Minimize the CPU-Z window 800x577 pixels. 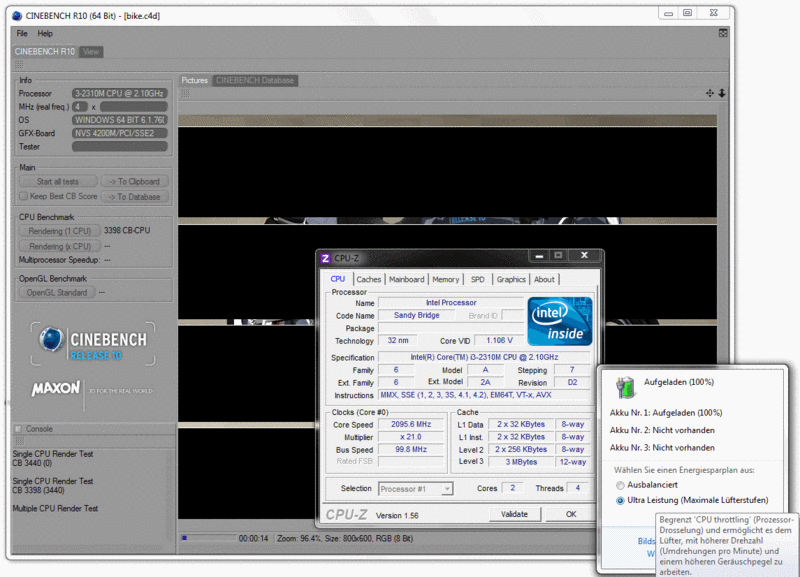click(539, 256)
